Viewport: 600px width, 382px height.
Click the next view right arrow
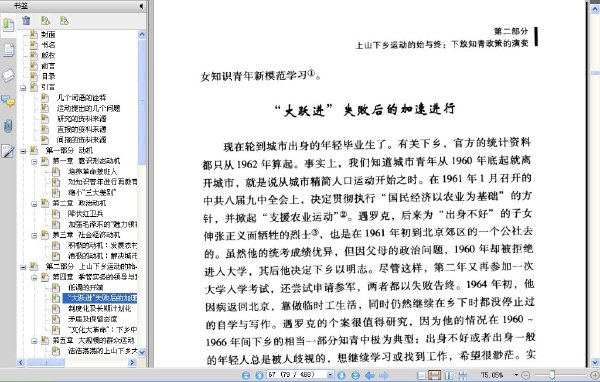(x=383, y=375)
